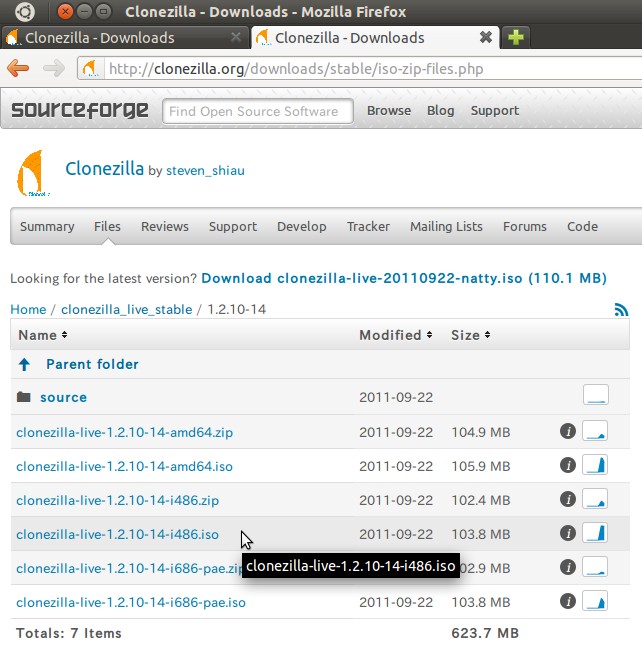Viewport: 642px width, 652px height.
Task: Click the Clonezilla project logo image
Action: click(33, 173)
